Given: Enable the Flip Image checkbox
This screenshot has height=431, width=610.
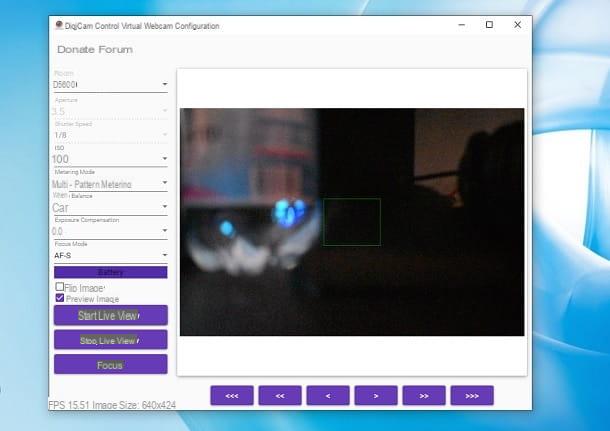Looking at the screenshot, I should click(60, 287).
